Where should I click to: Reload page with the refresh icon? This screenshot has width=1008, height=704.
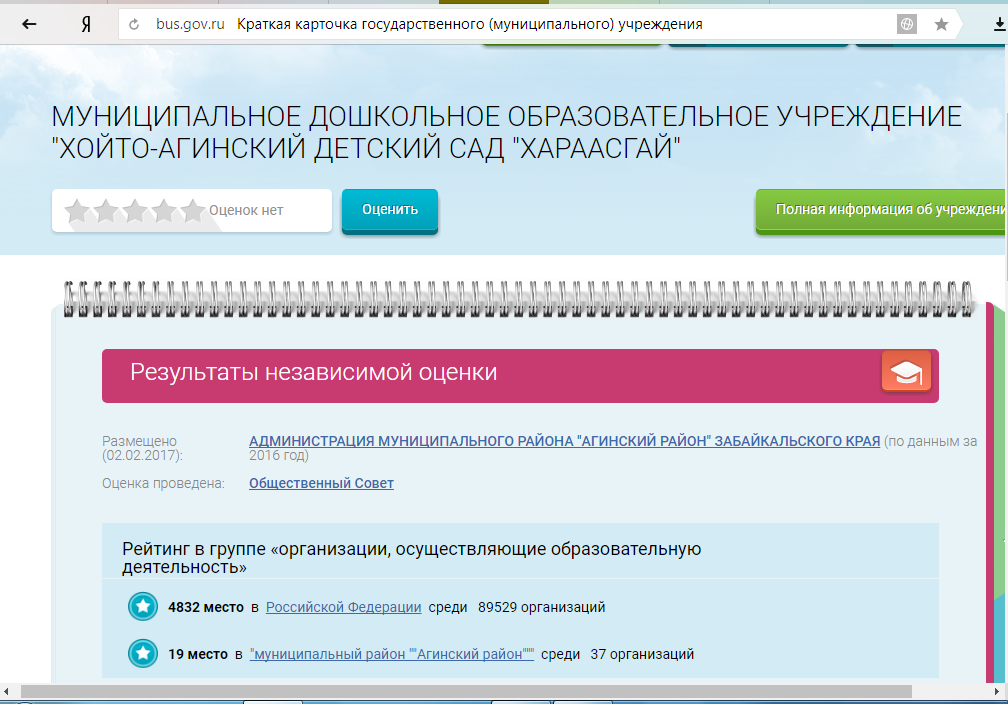point(134,24)
